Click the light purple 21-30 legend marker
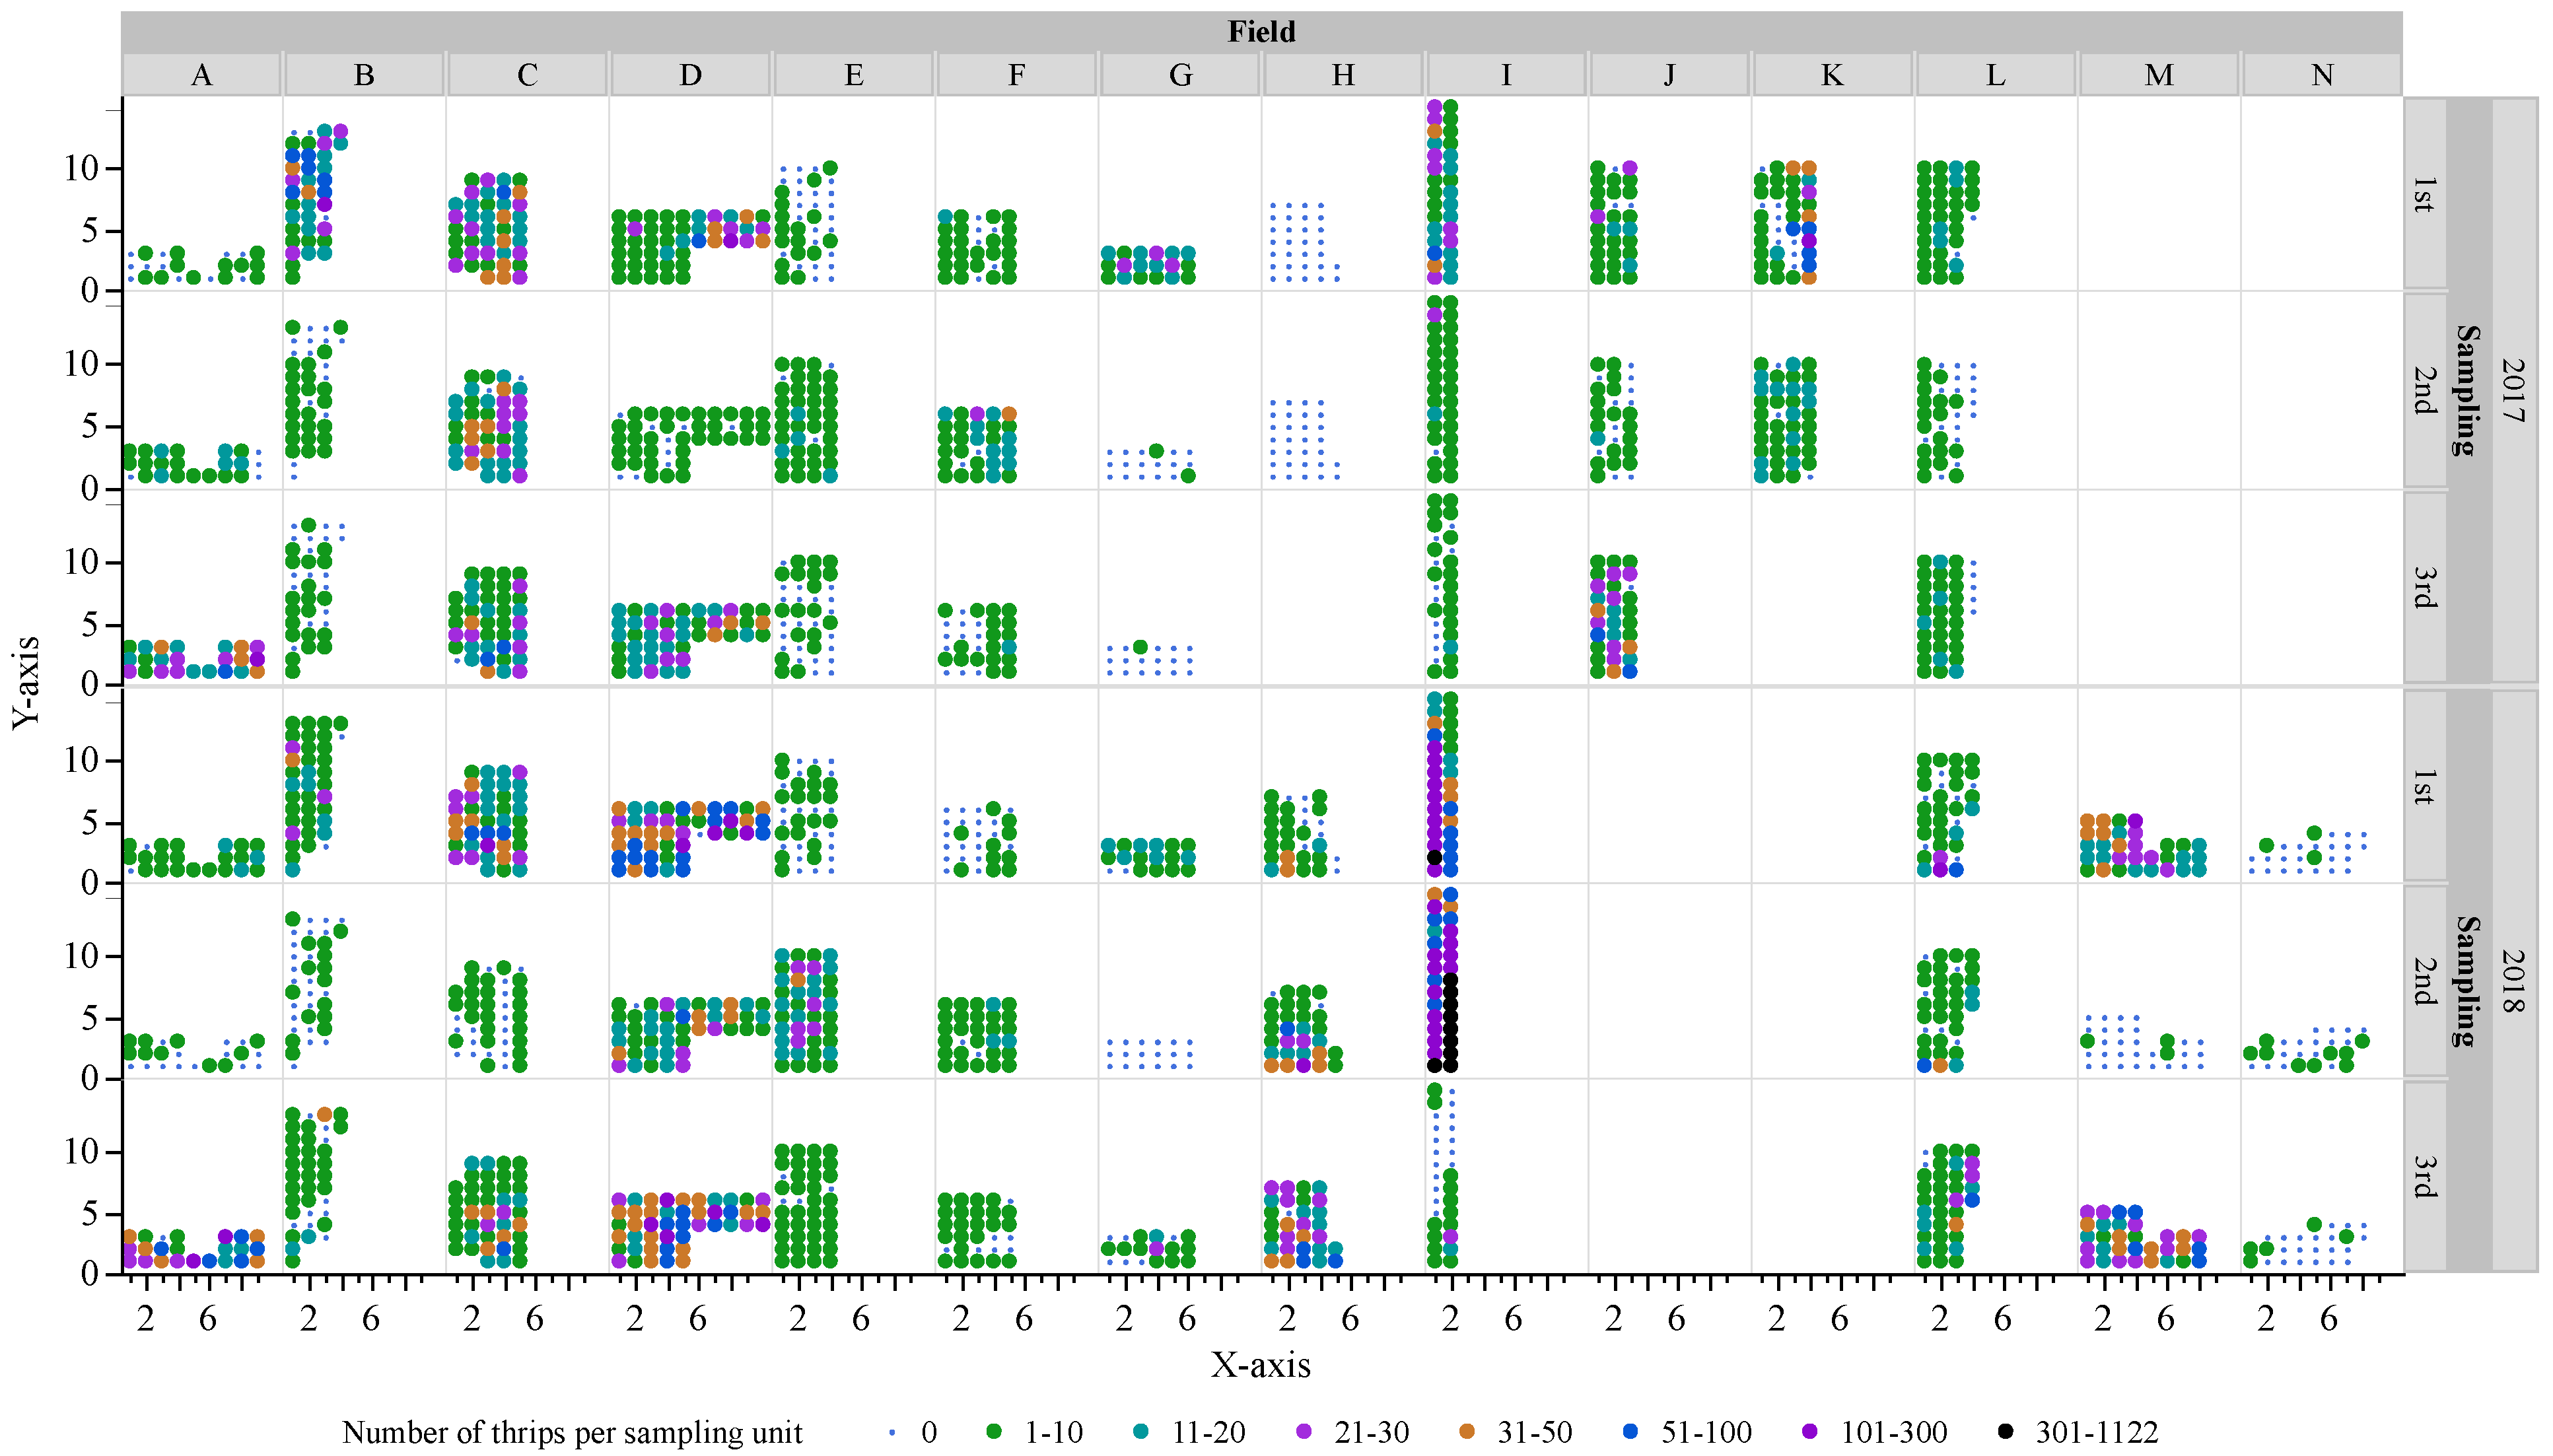Viewport: 2553px width, 1456px height. coord(1303,1431)
